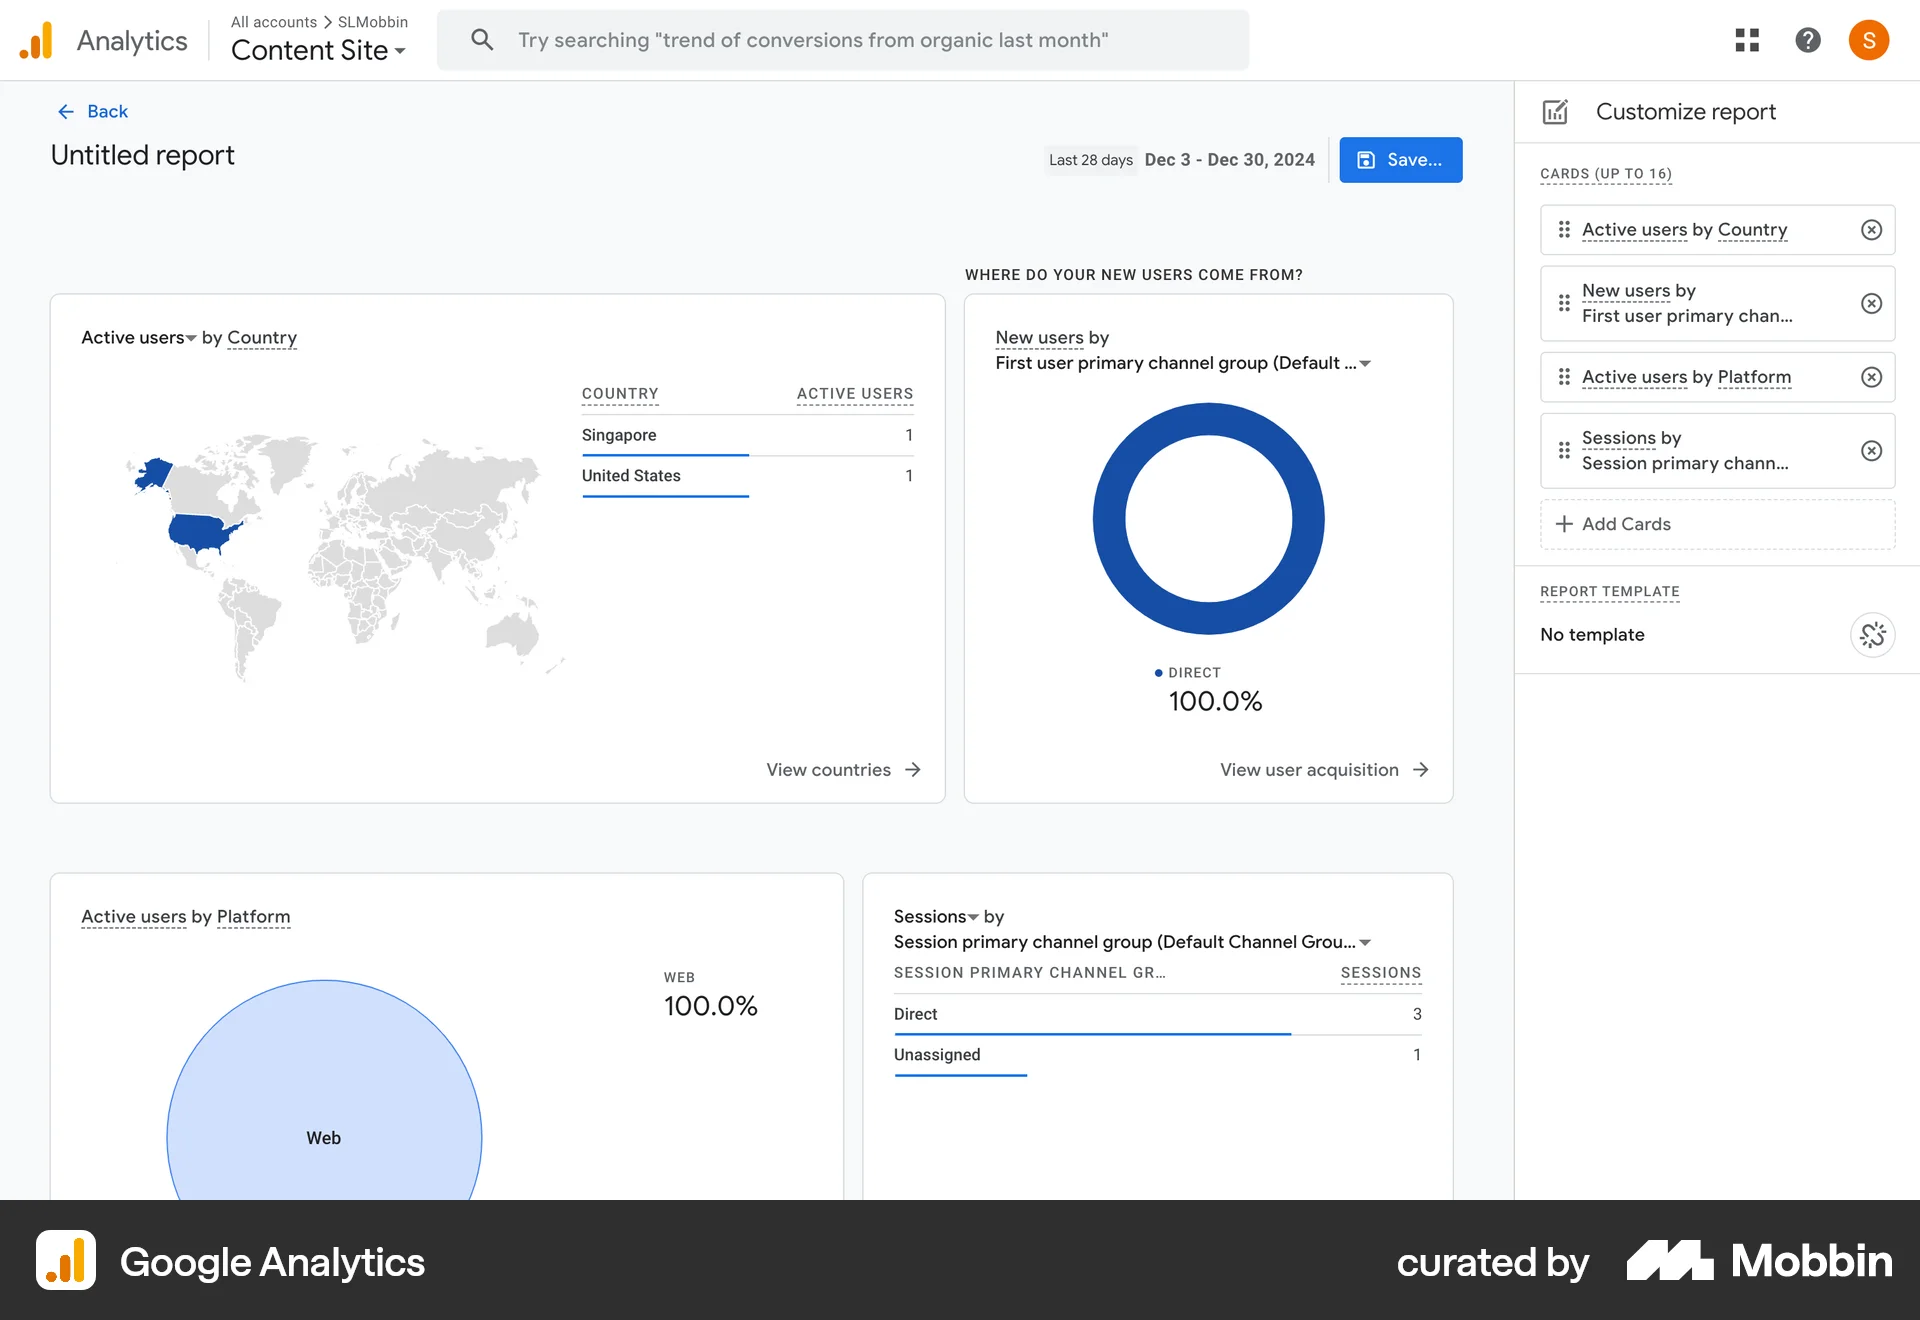Click the Customize report chart icon
This screenshot has height=1320, width=1920.
pyautogui.click(x=1555, y=111)
